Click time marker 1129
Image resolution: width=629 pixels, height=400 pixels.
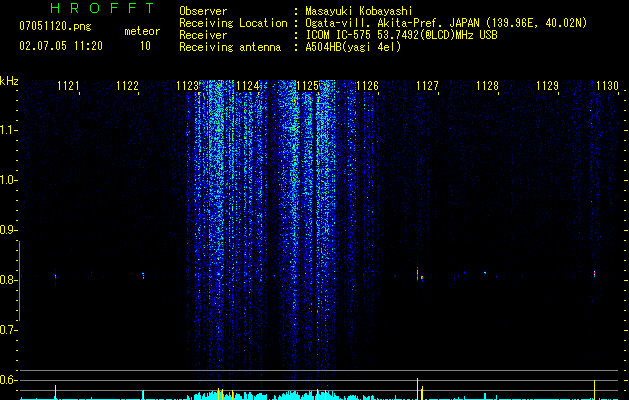click(x=547, y=86)
